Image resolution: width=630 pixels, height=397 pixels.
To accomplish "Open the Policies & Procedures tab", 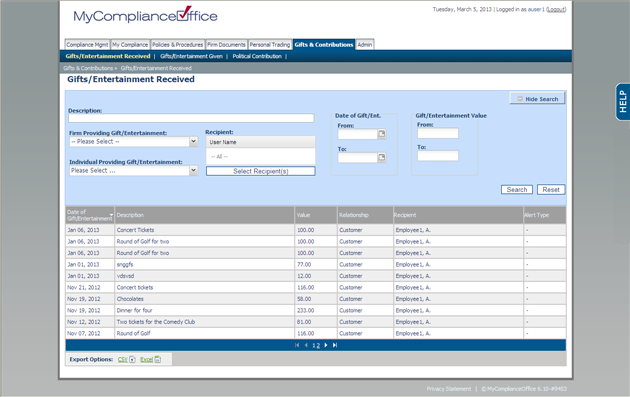I will 178,45.
